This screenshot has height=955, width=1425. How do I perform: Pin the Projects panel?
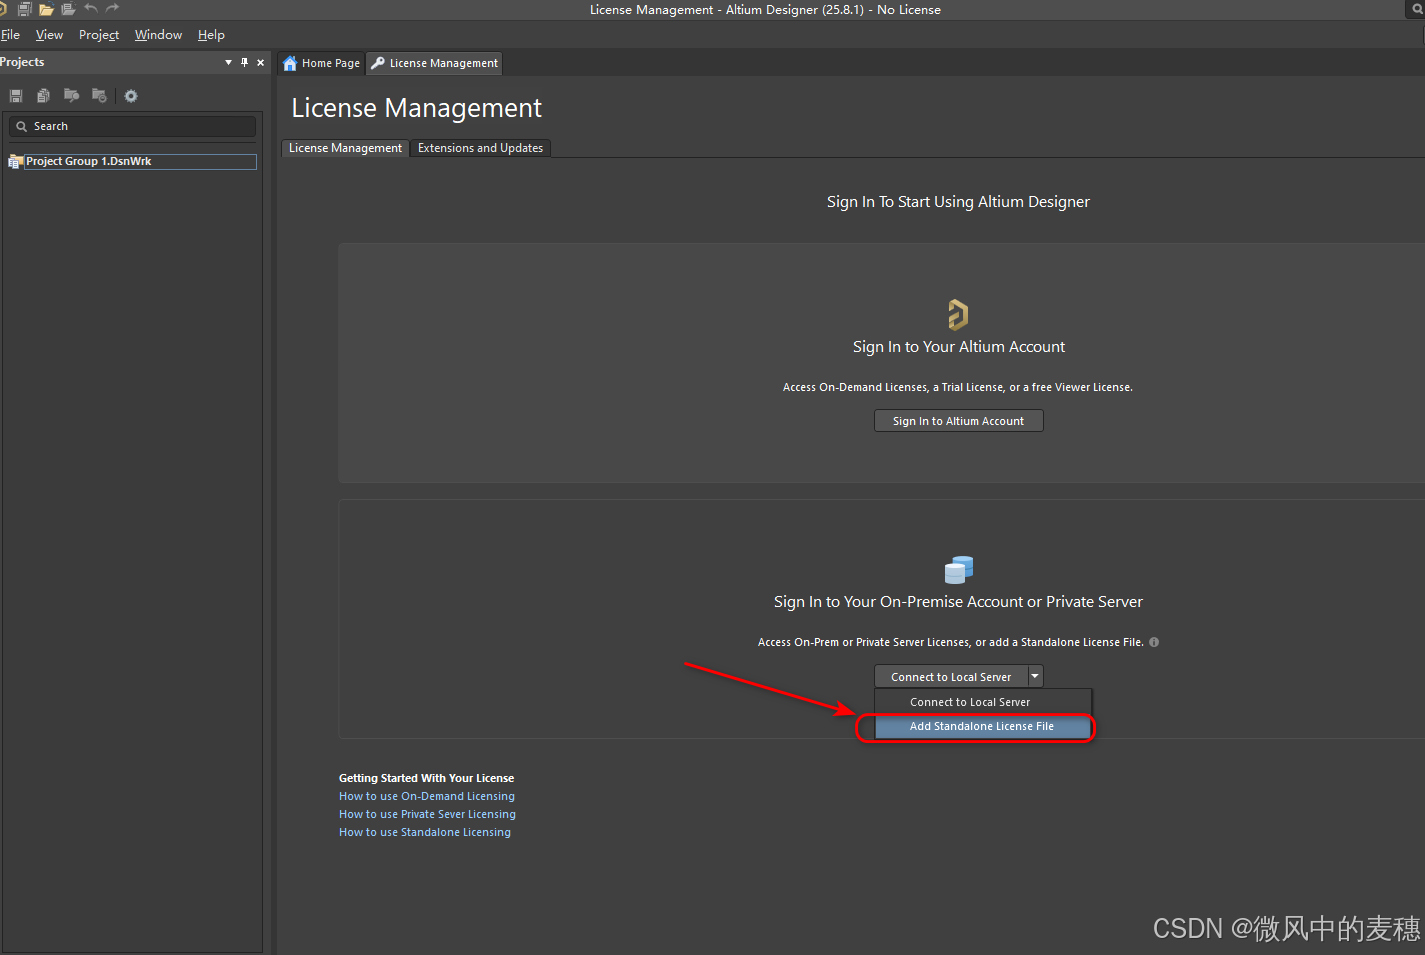click(x=245, y=62)
